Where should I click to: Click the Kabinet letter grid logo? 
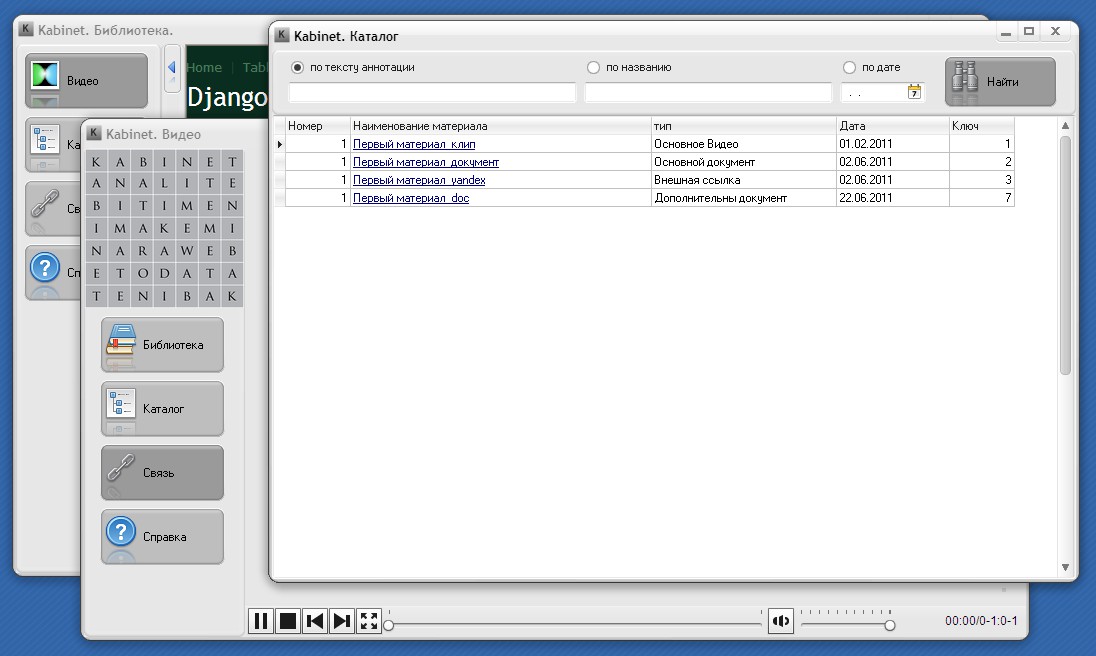point(164,228)
